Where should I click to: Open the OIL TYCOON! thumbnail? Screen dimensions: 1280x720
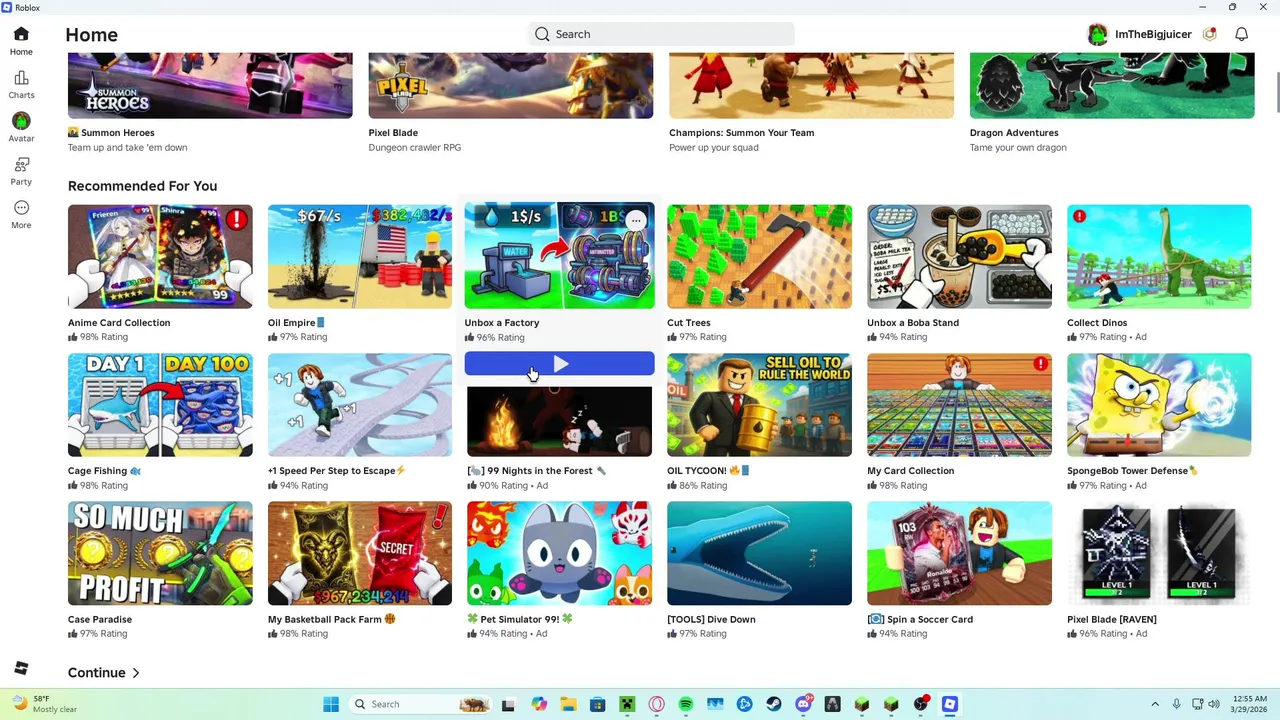pos(759,405)
